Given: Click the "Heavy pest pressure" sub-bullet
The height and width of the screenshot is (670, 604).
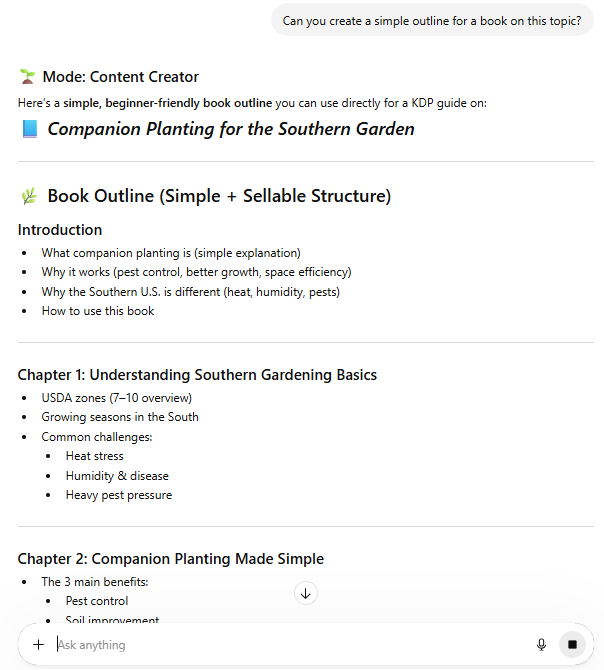Looking at the screenshot, I should 119,495.
